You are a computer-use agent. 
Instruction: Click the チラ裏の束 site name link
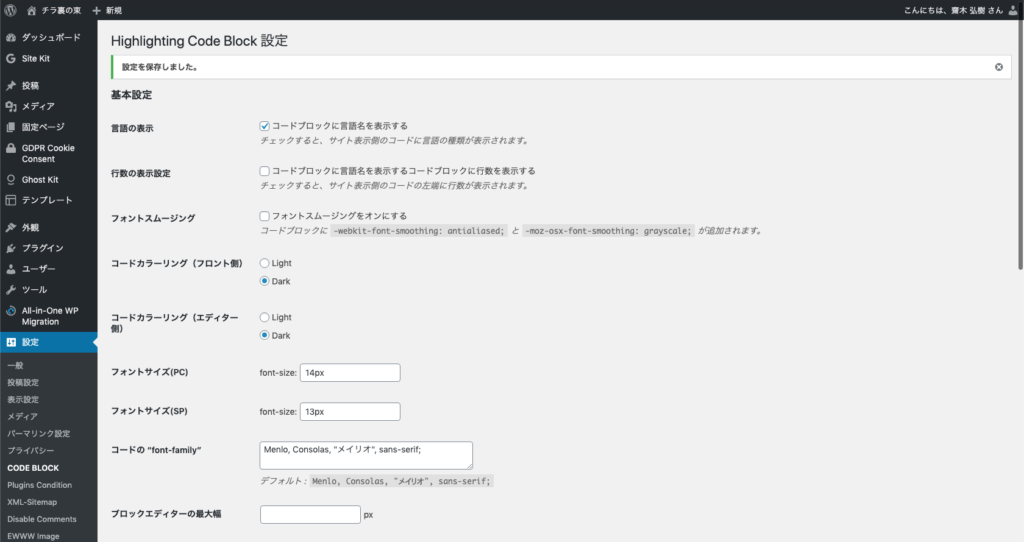pos(63,10)
